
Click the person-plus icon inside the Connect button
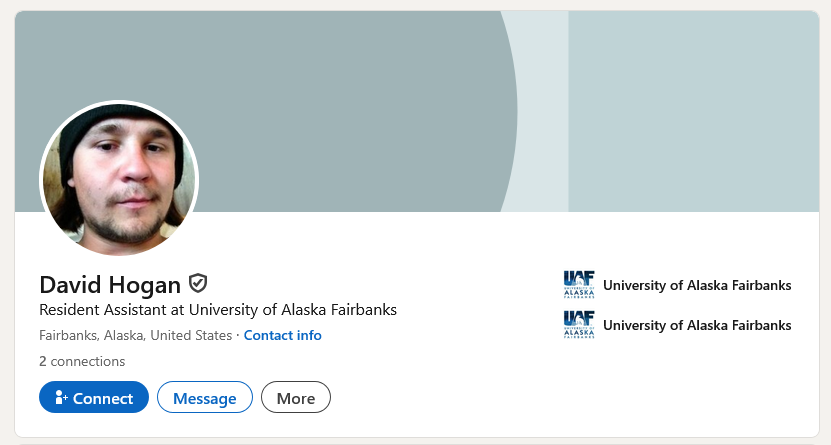tap(61, 397)
